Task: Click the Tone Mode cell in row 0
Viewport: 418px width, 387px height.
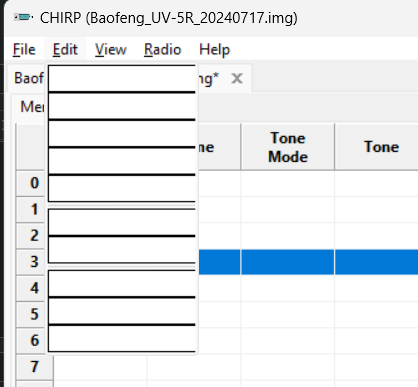Action: [288, 183]
